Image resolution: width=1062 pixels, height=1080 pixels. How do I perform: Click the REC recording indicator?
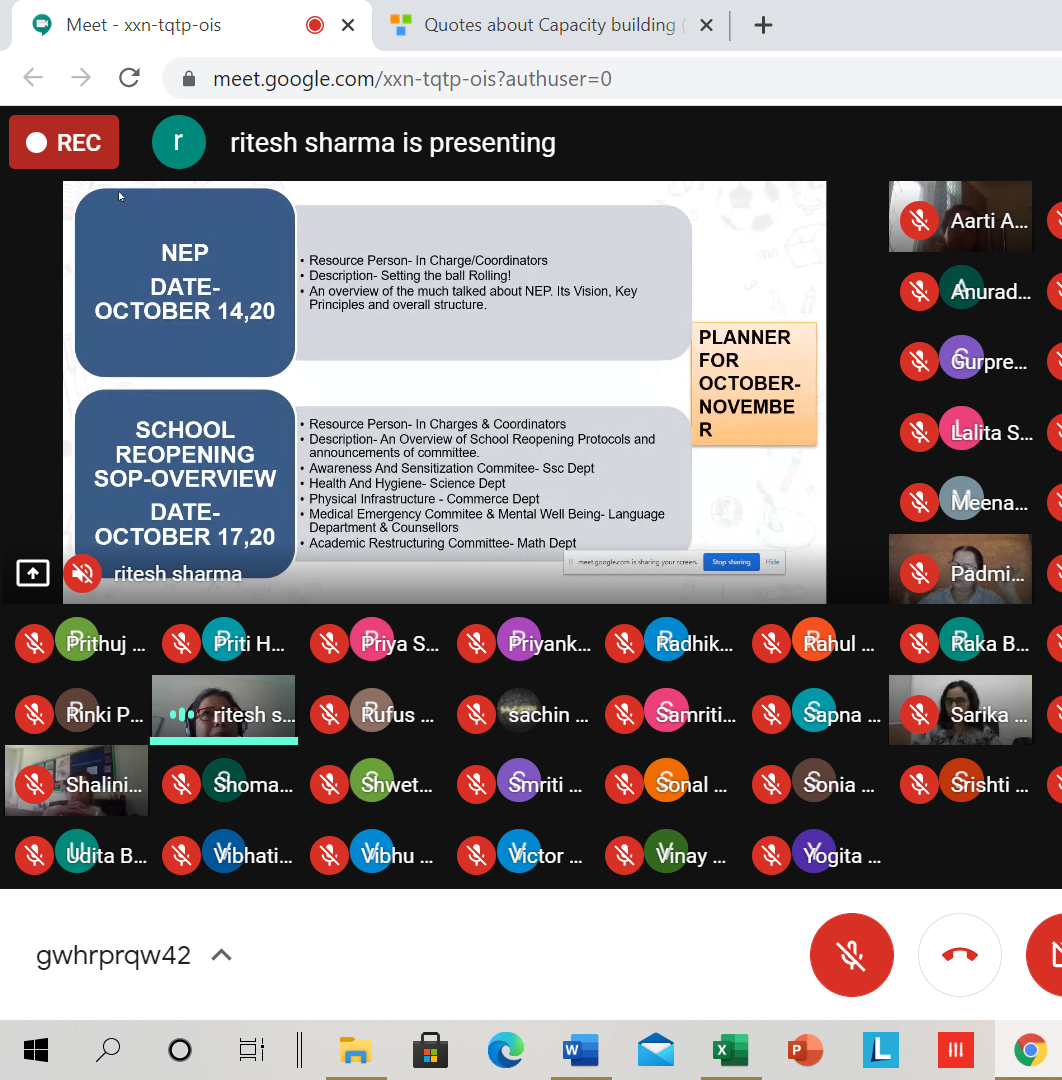point(64,143)
